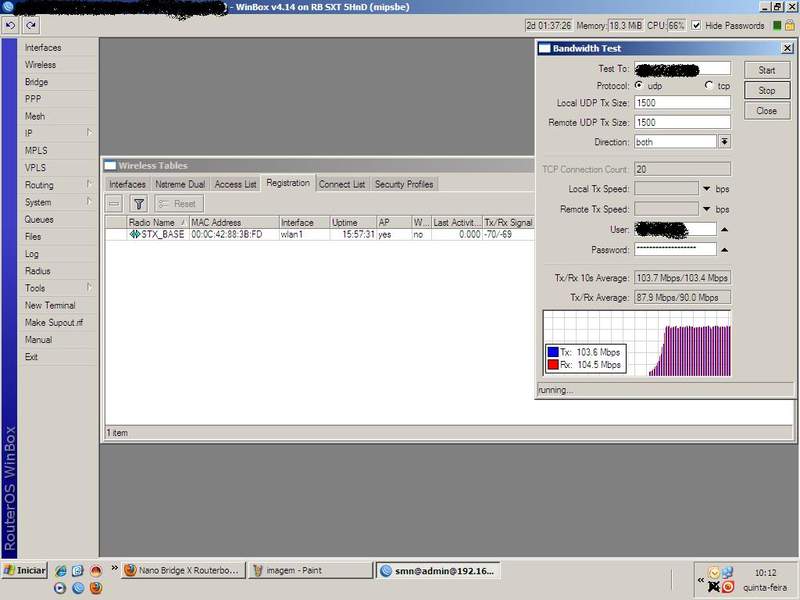
Task: Click the green status square indicator
Action: [x=777, y=25]
